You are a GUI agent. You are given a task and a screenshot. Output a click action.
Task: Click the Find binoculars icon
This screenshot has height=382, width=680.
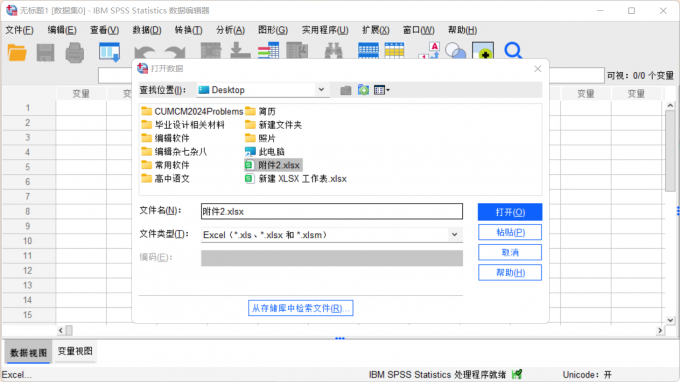333,51
